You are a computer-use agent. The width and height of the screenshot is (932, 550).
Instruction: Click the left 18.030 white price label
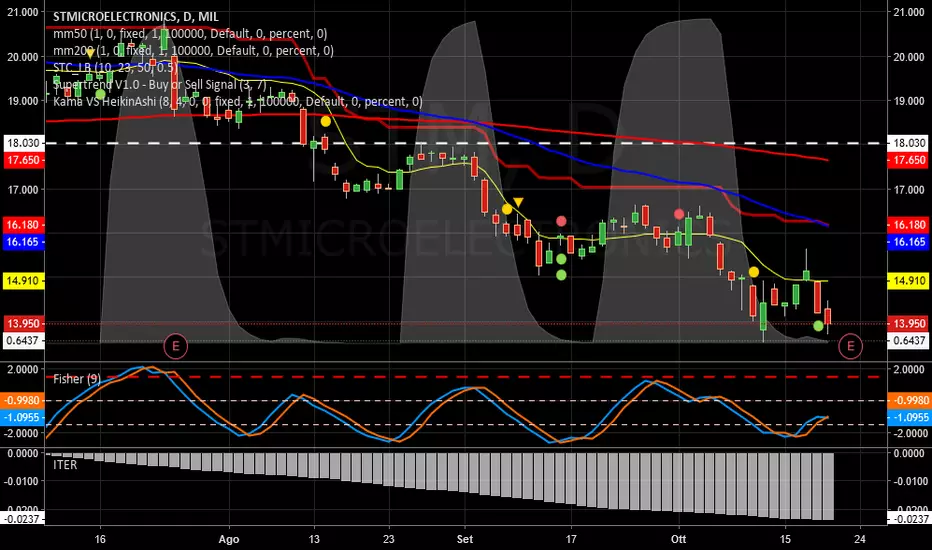[x=23, y=143]
